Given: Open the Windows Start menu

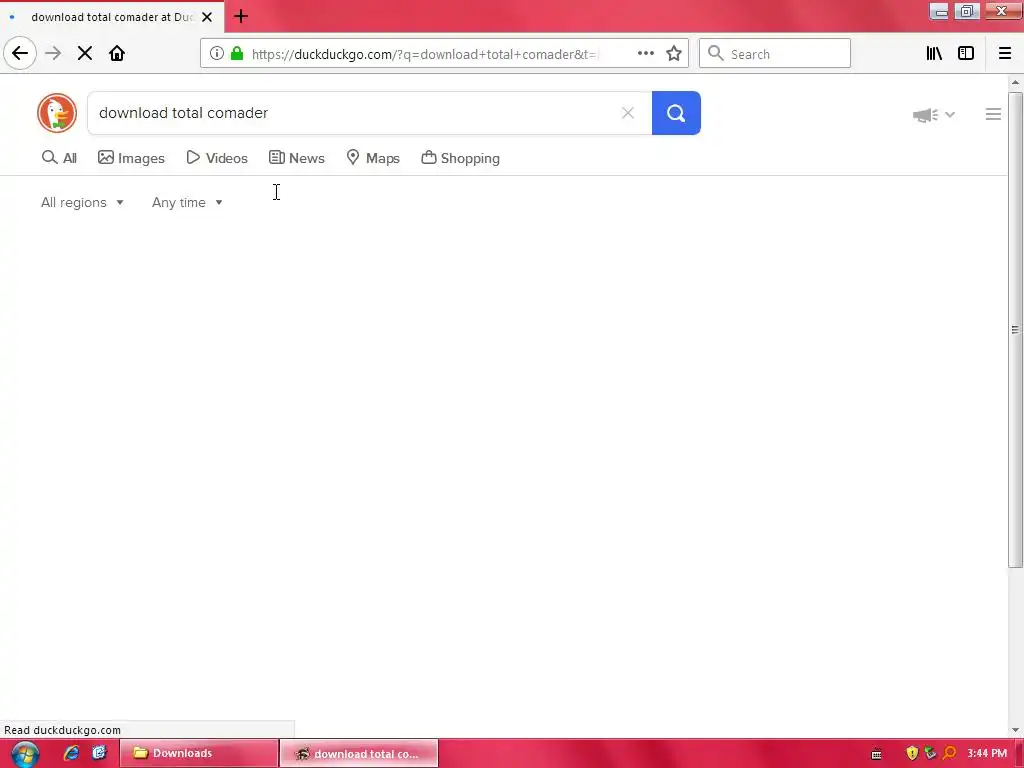Looking at the screenshot, I should [x=25, y=754].
